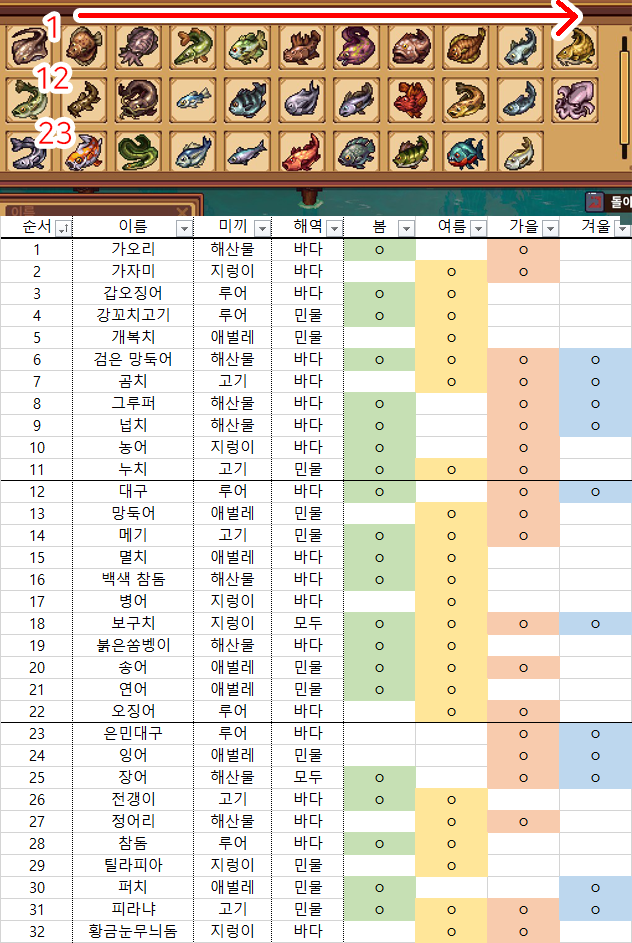
Task: Select the 가자미 flounder fish icon
Action: pos(84,46)
